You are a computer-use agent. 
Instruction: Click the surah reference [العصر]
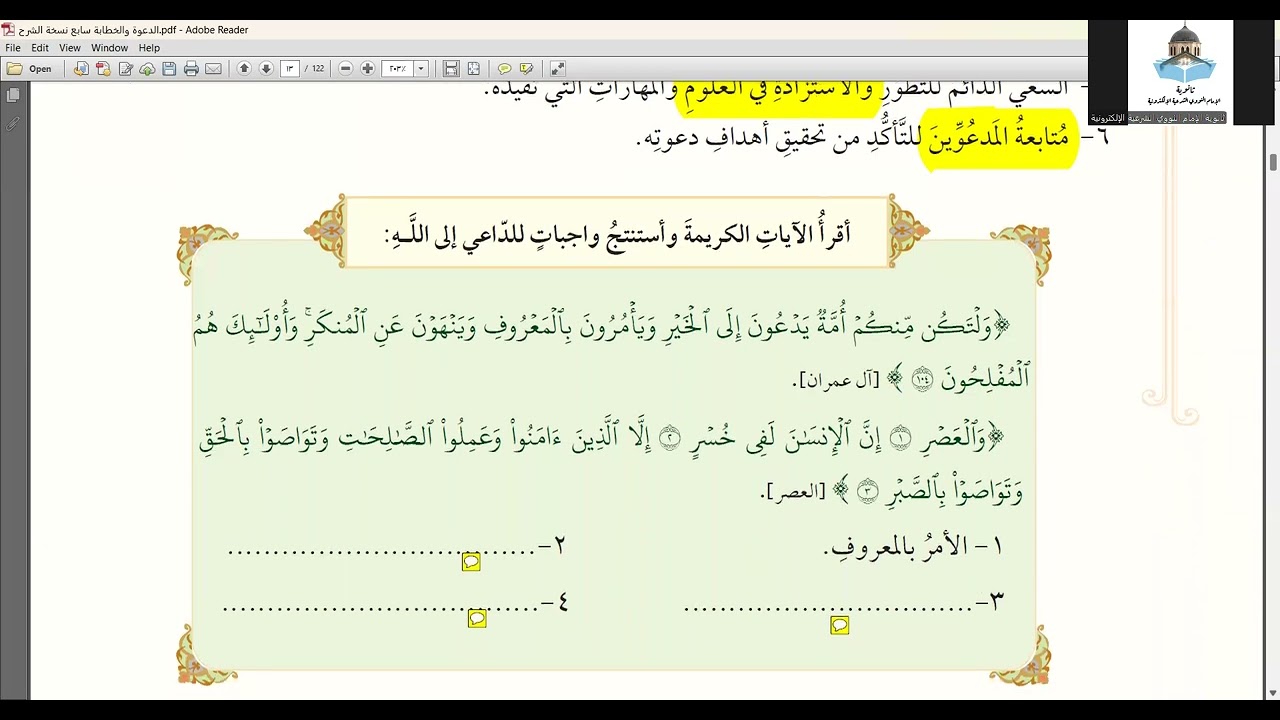793,491
